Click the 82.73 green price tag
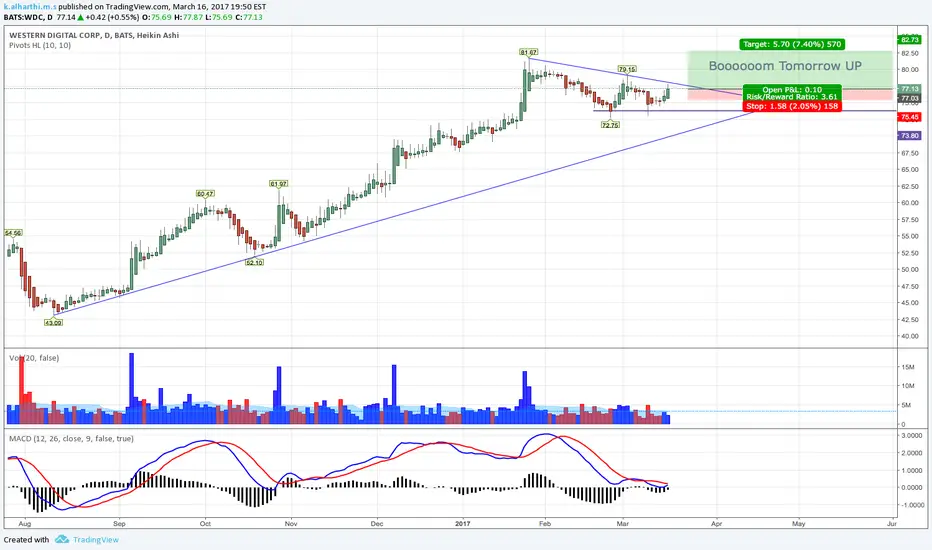 pos(909,40)
